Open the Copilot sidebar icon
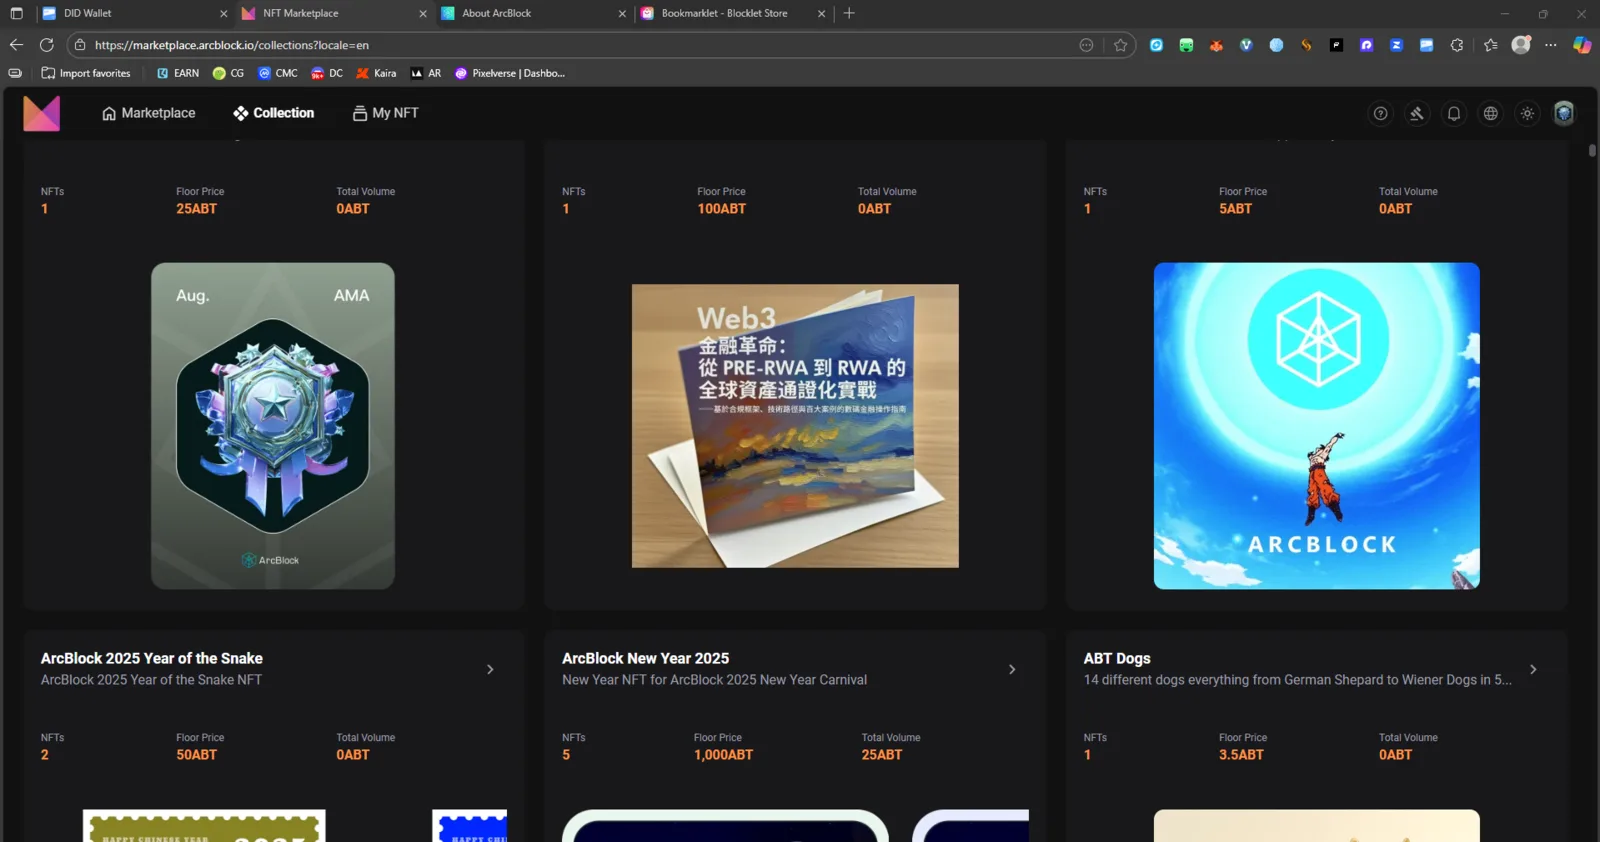The height and width of the screenshot is (842, 1600). click(x=1582, y=45)
